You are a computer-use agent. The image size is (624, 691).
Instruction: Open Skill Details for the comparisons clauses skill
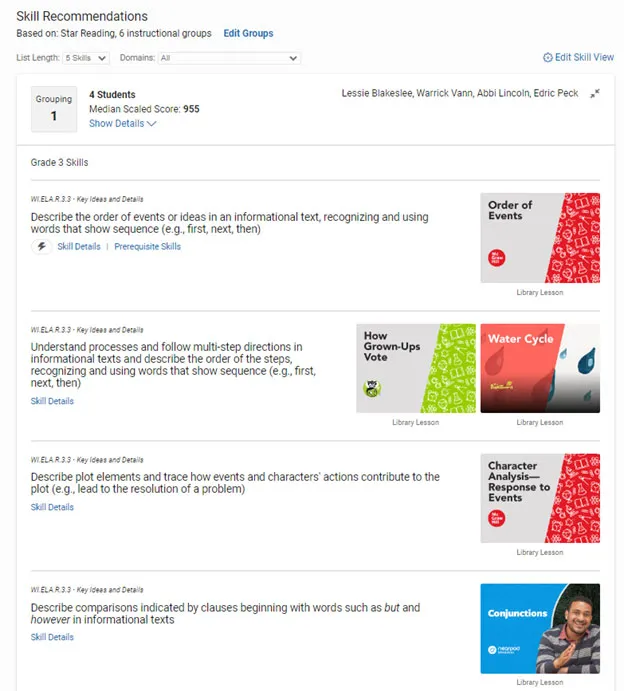click(52, 637)
